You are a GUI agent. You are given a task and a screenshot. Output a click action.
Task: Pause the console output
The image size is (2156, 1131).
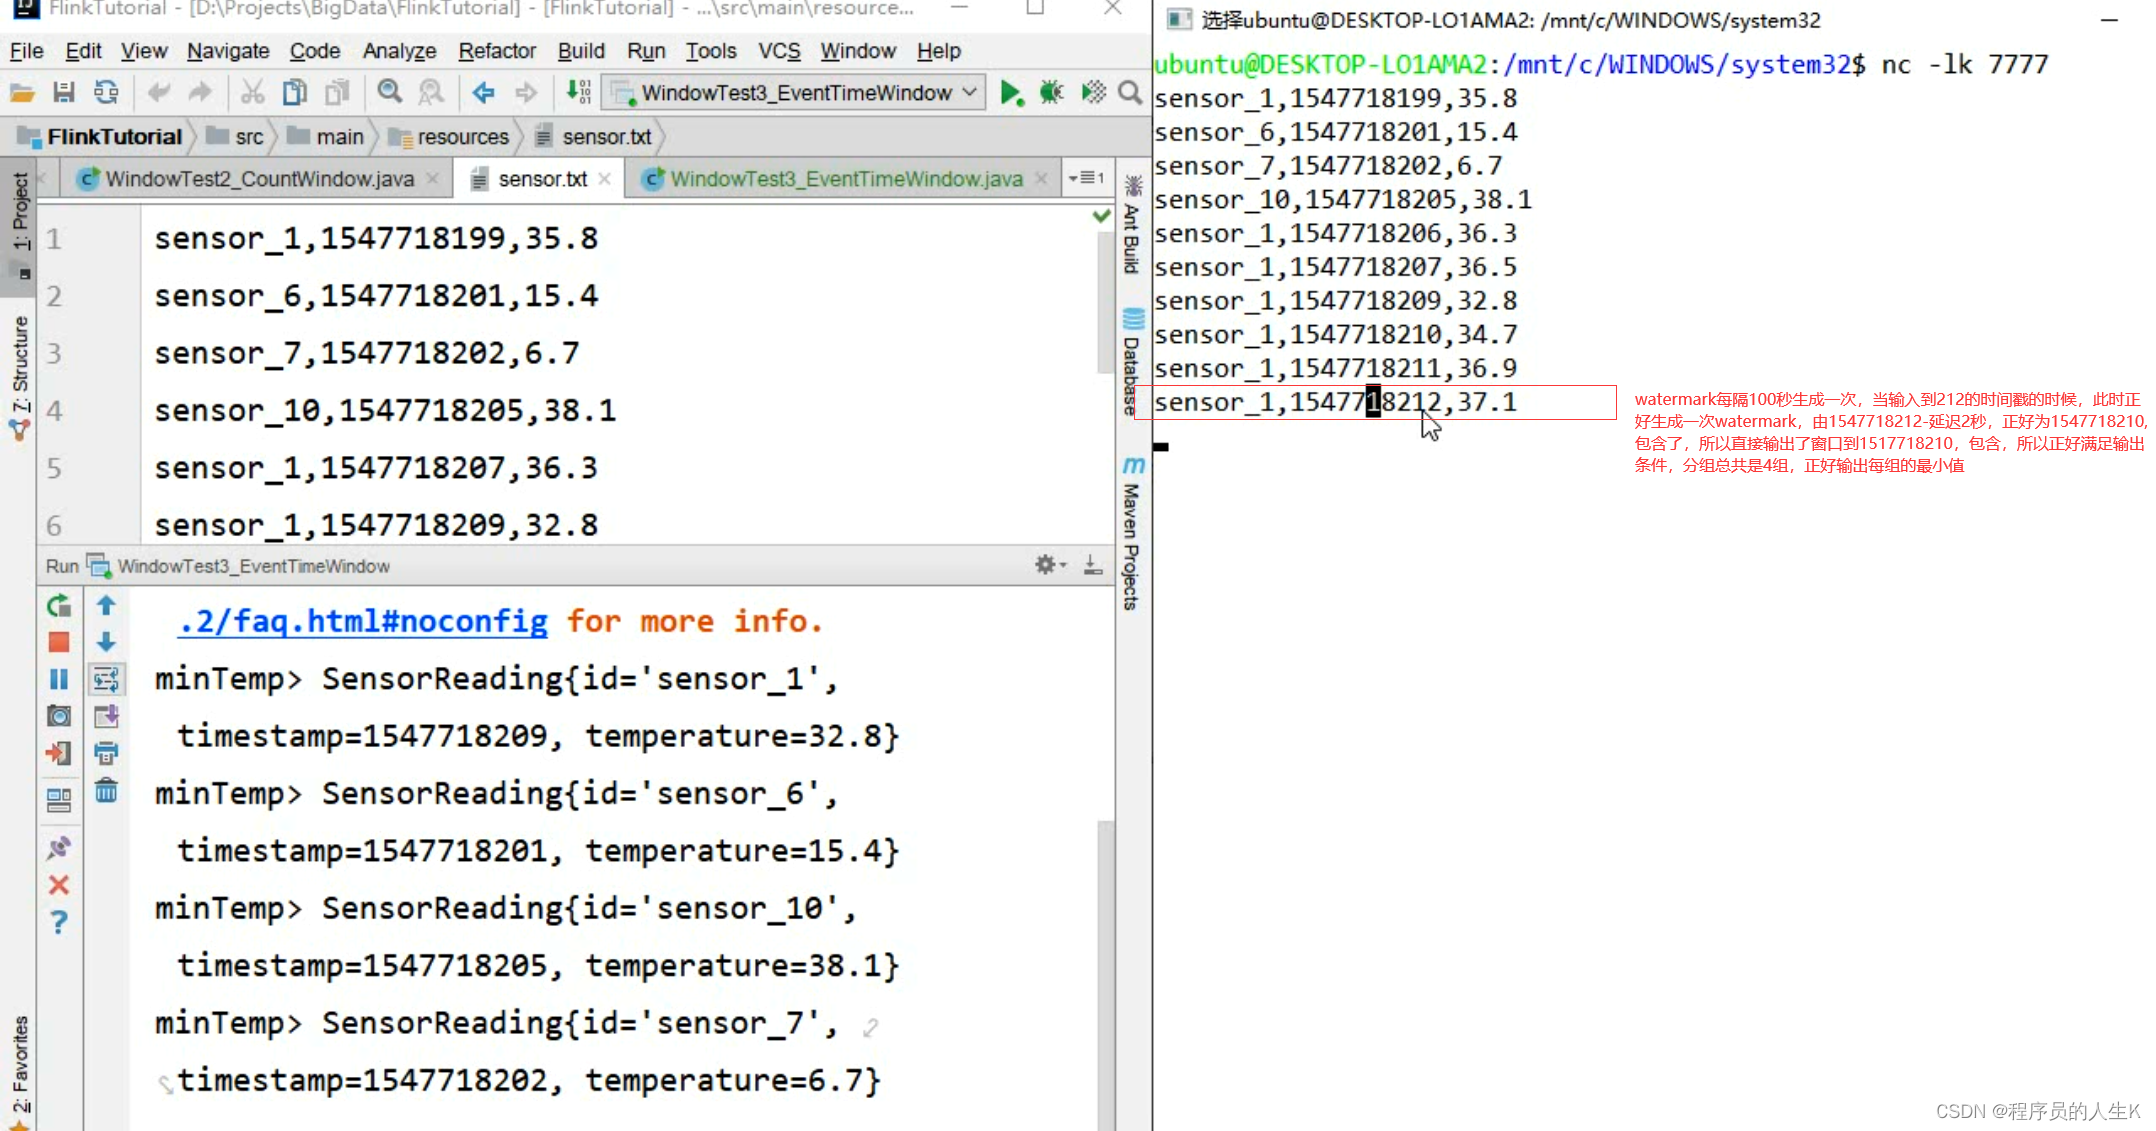(x=59, y=679)
